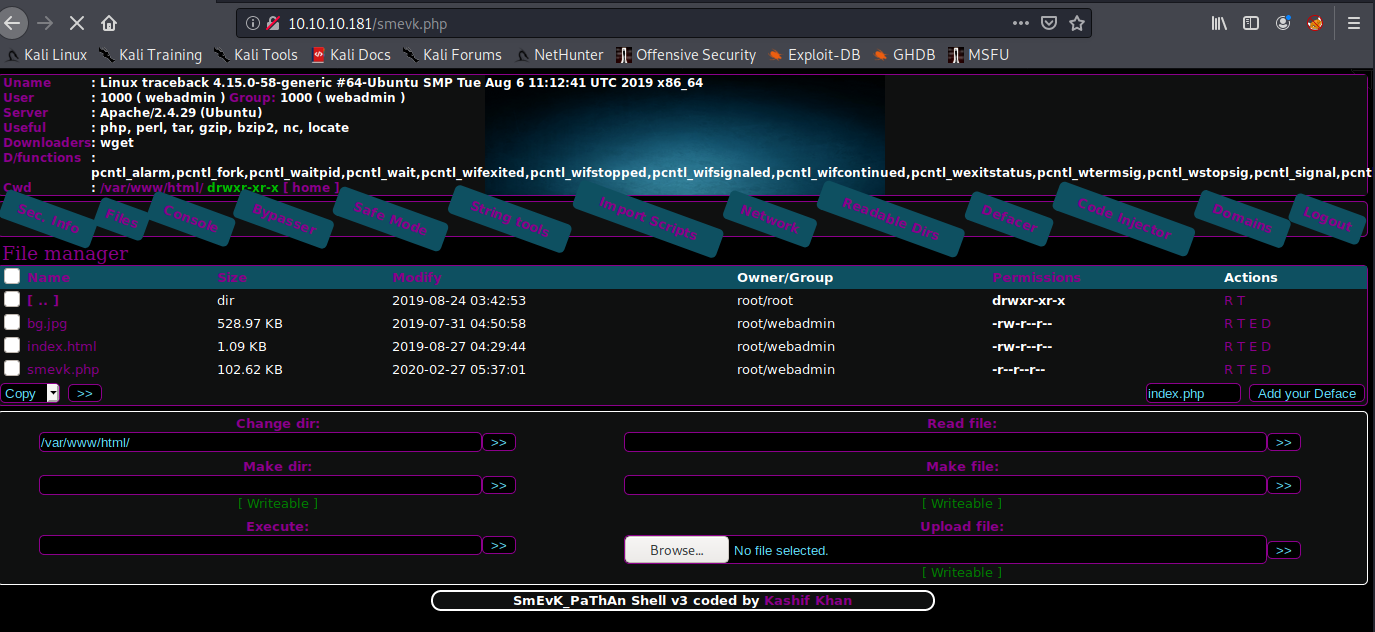Screen dimensions: 1375x632
Task: Open the Firefox hamburger menu
Action: coord(1354,23)
